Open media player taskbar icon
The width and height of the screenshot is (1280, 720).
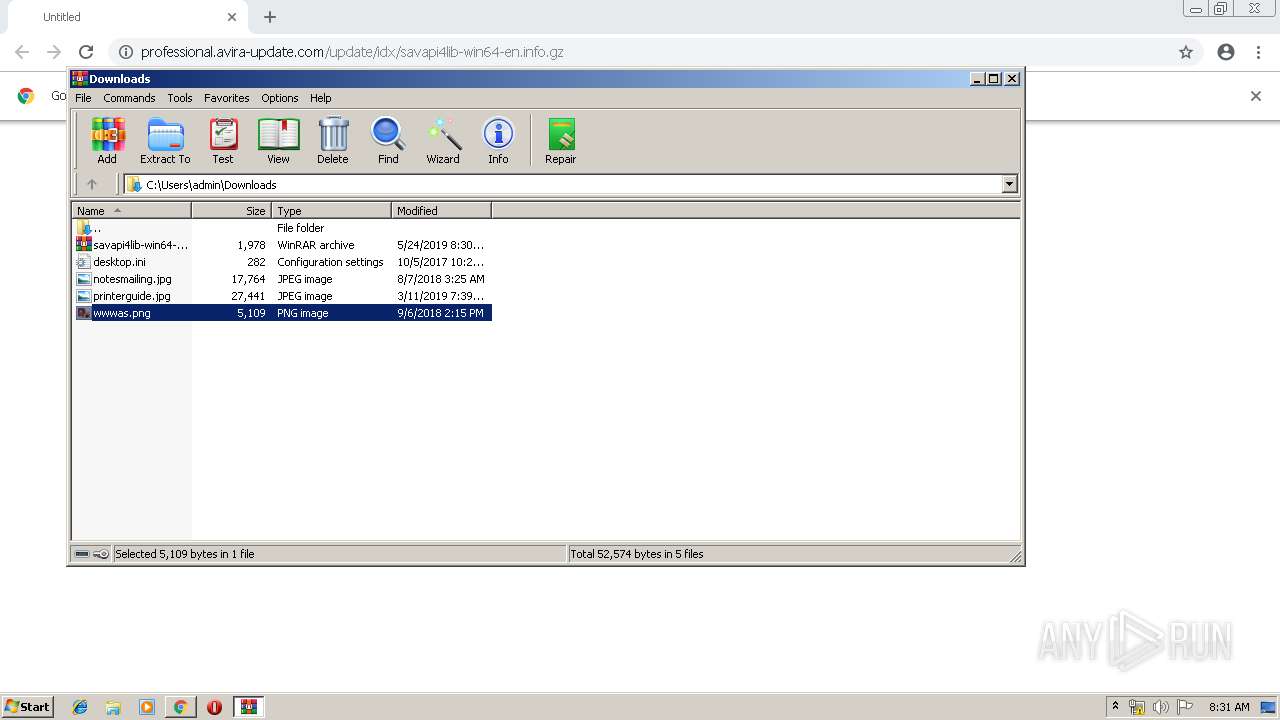point(147,707)
